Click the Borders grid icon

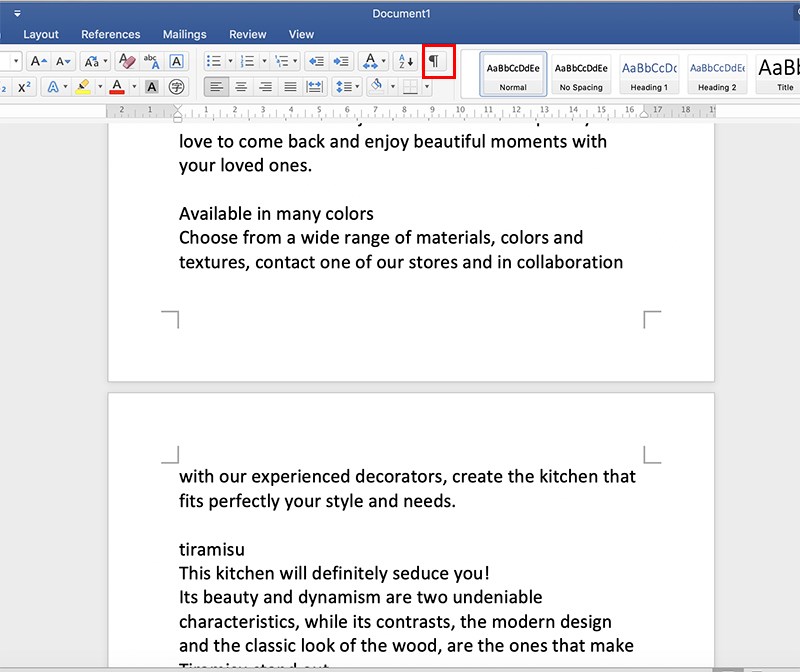410,87
